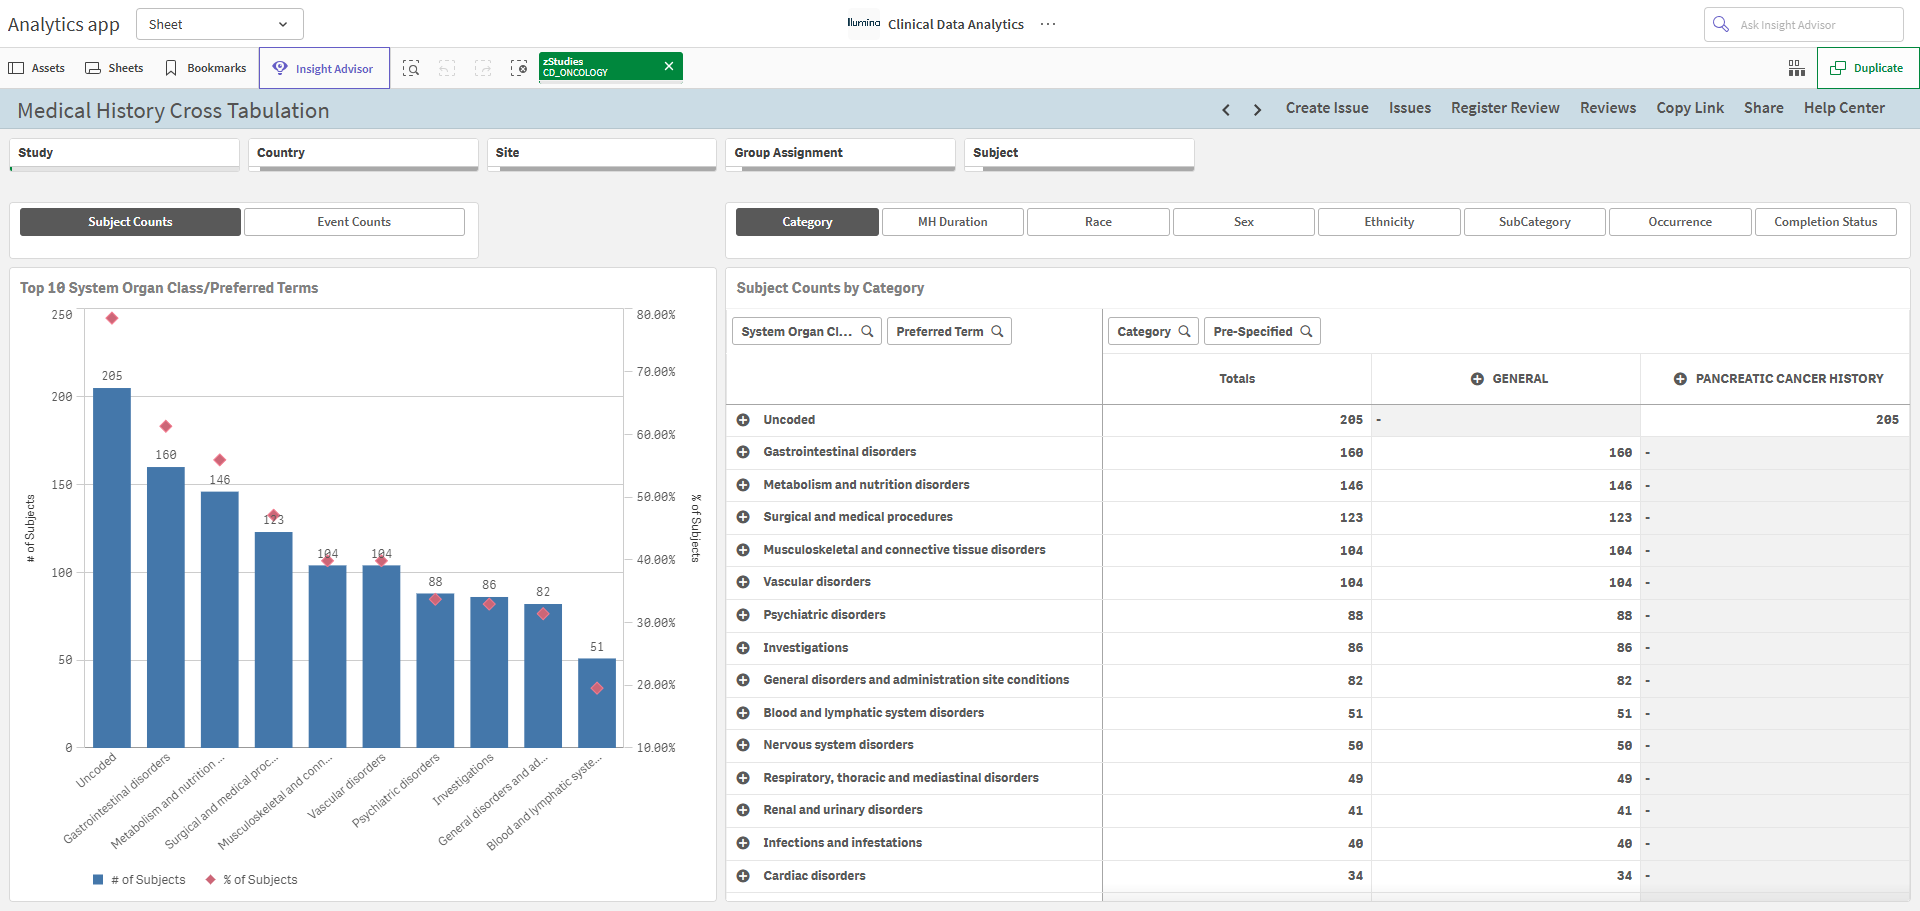Viewport: 1920px width, 911px height.
Task: Click the Ask Insight Advisor search field
Action: pyautogui.click(x=1803, y=24)
